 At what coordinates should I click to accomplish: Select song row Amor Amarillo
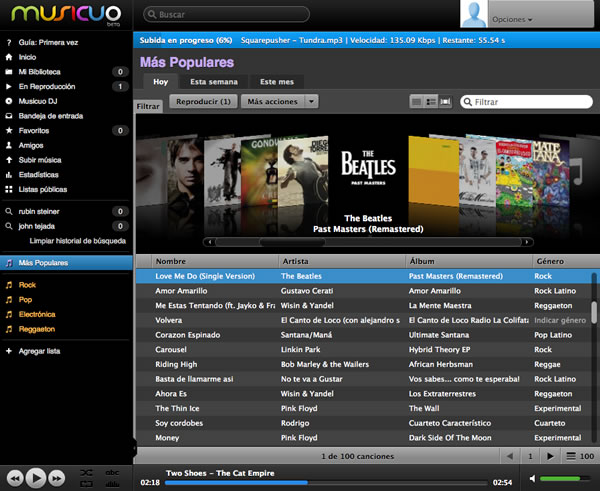click(364, 291)
